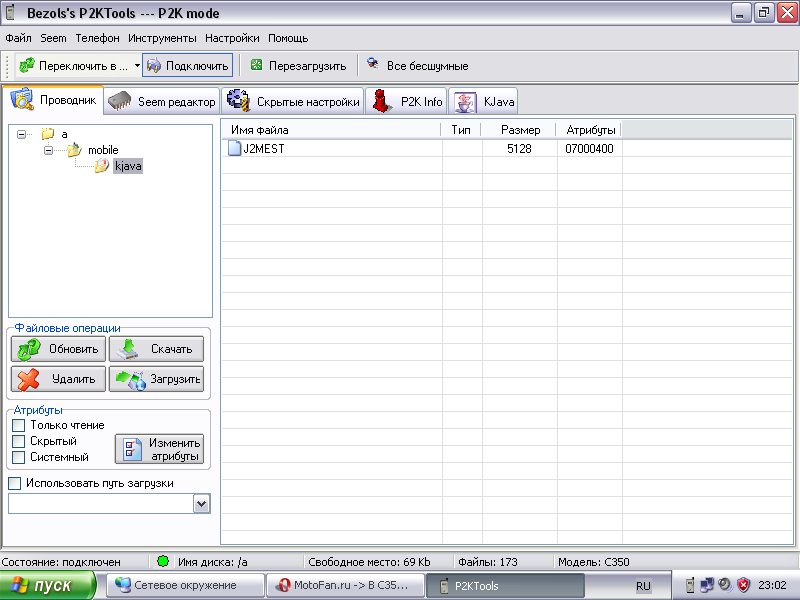Click the kjava folder icon

tap(102, 165)
